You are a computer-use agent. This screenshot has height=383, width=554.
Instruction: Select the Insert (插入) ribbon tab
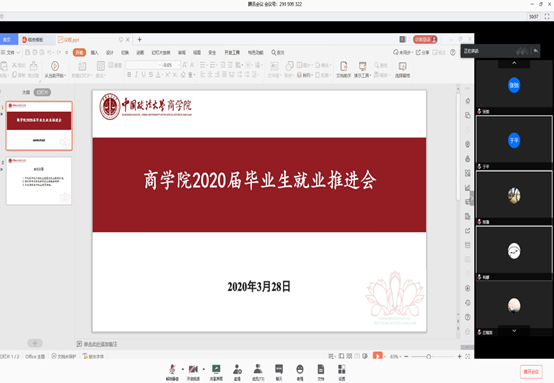click(x=95, y=52)
